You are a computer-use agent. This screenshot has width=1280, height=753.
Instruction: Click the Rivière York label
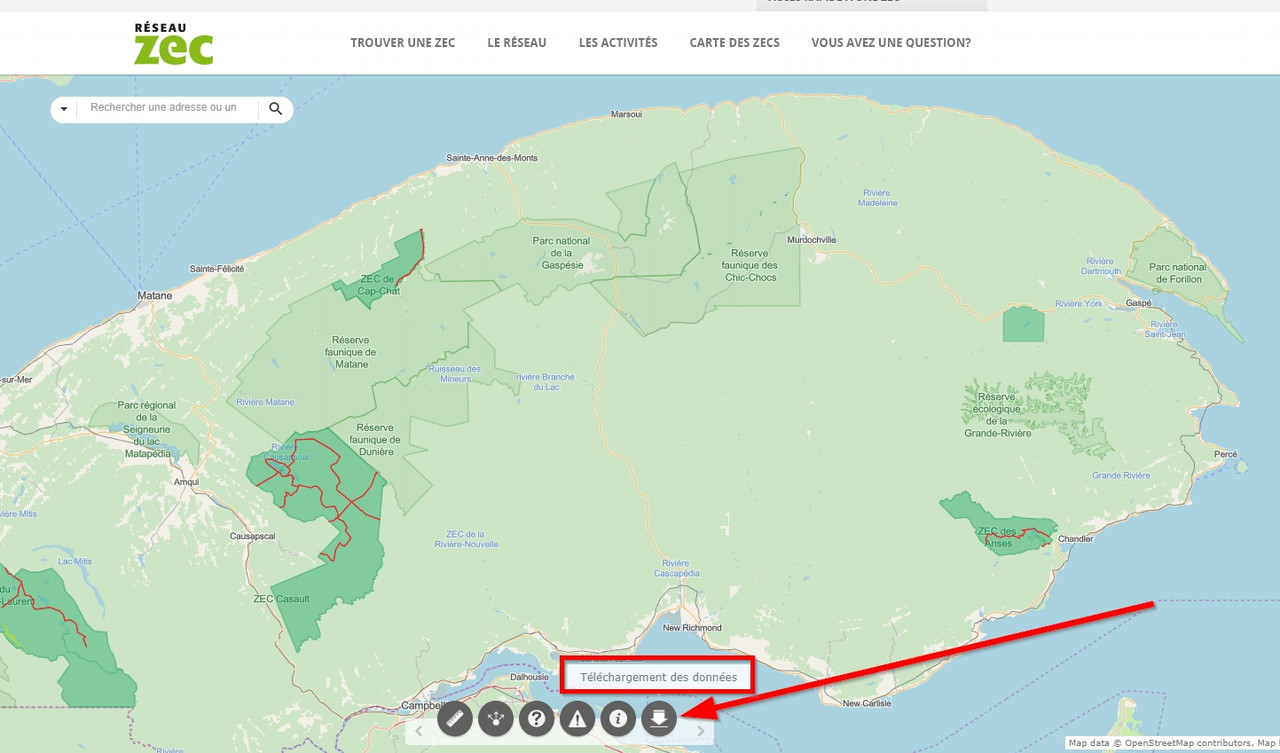1078,303
